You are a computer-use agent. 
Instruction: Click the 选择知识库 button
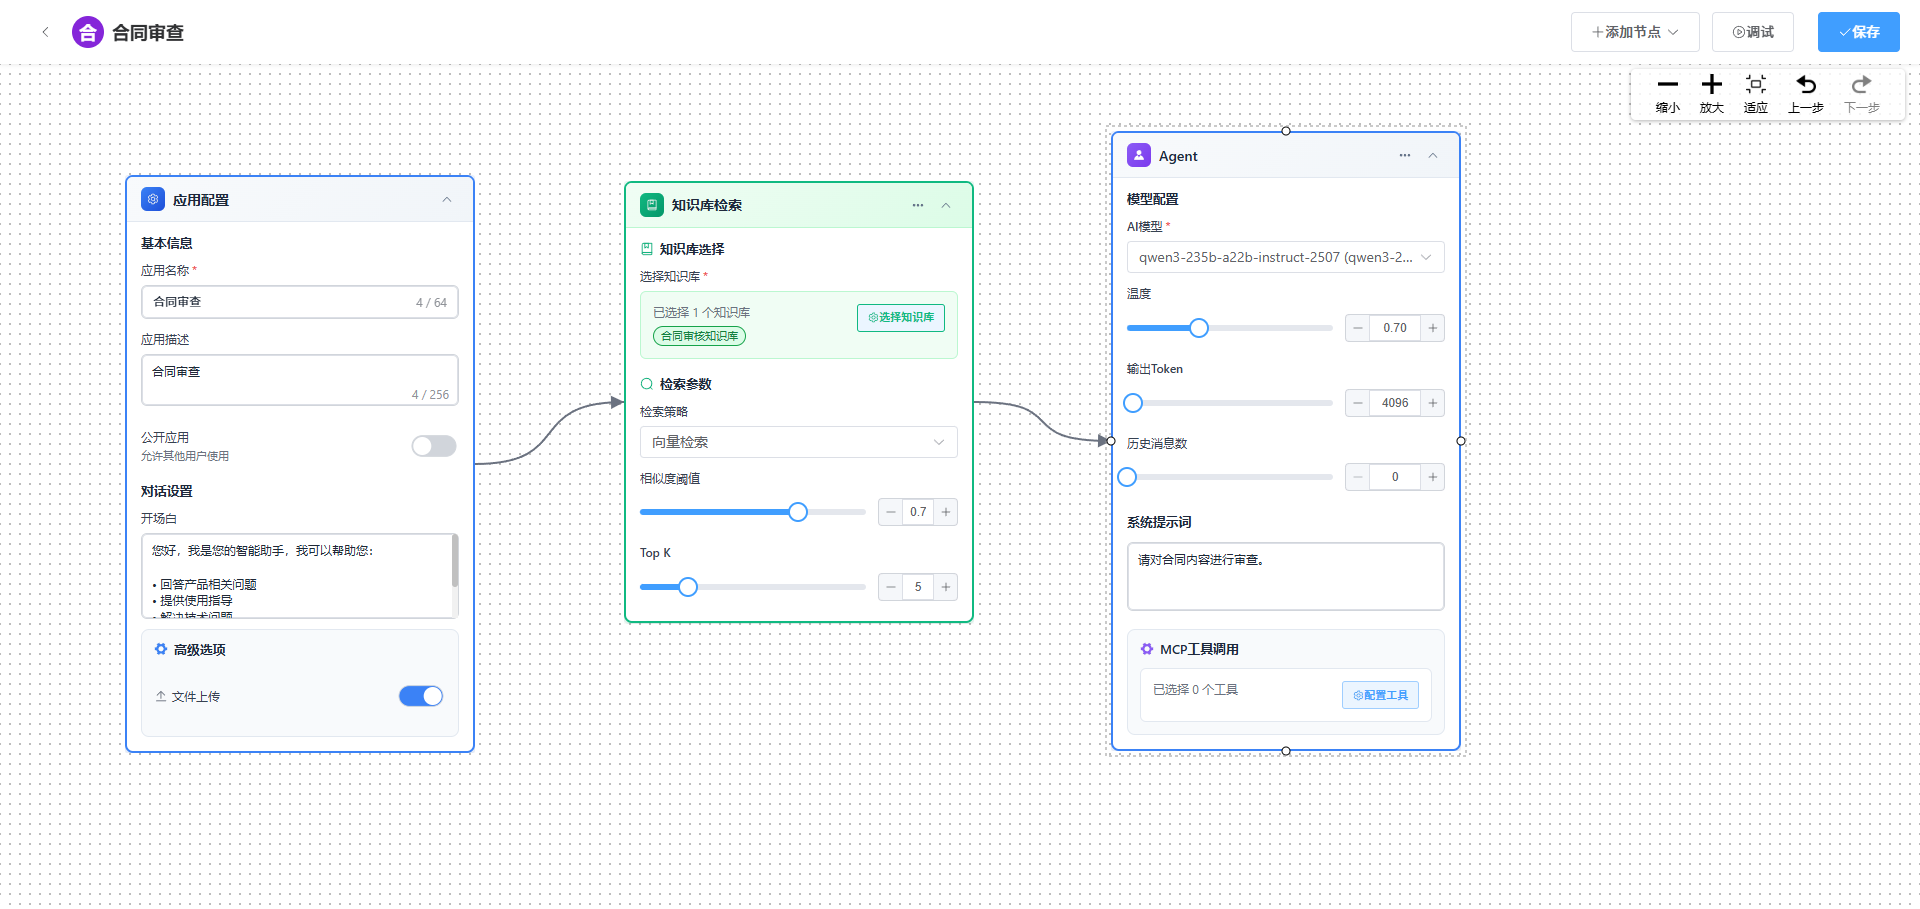[x=900, y=317]
